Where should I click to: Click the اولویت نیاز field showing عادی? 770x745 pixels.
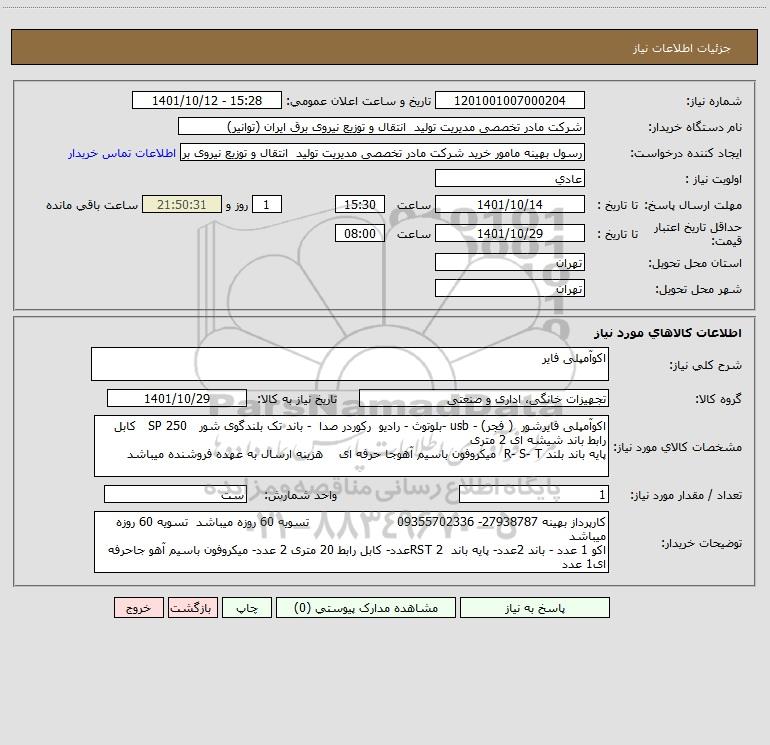[510, 178]
